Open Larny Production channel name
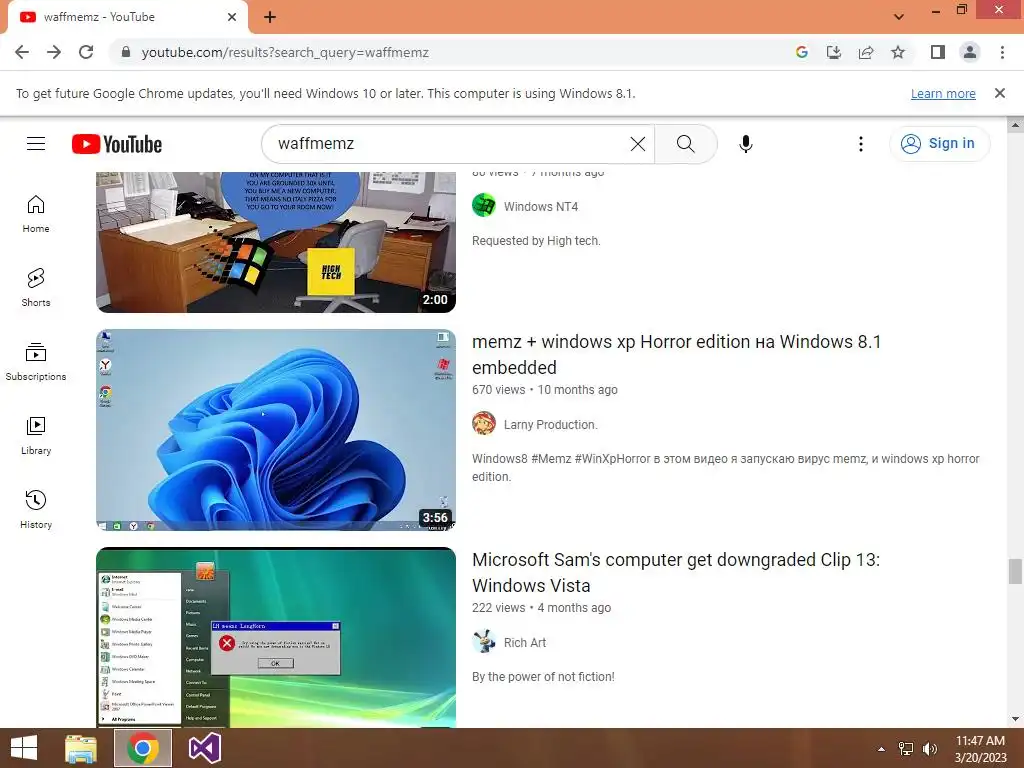1024x768 pixels. pos(551,425)
